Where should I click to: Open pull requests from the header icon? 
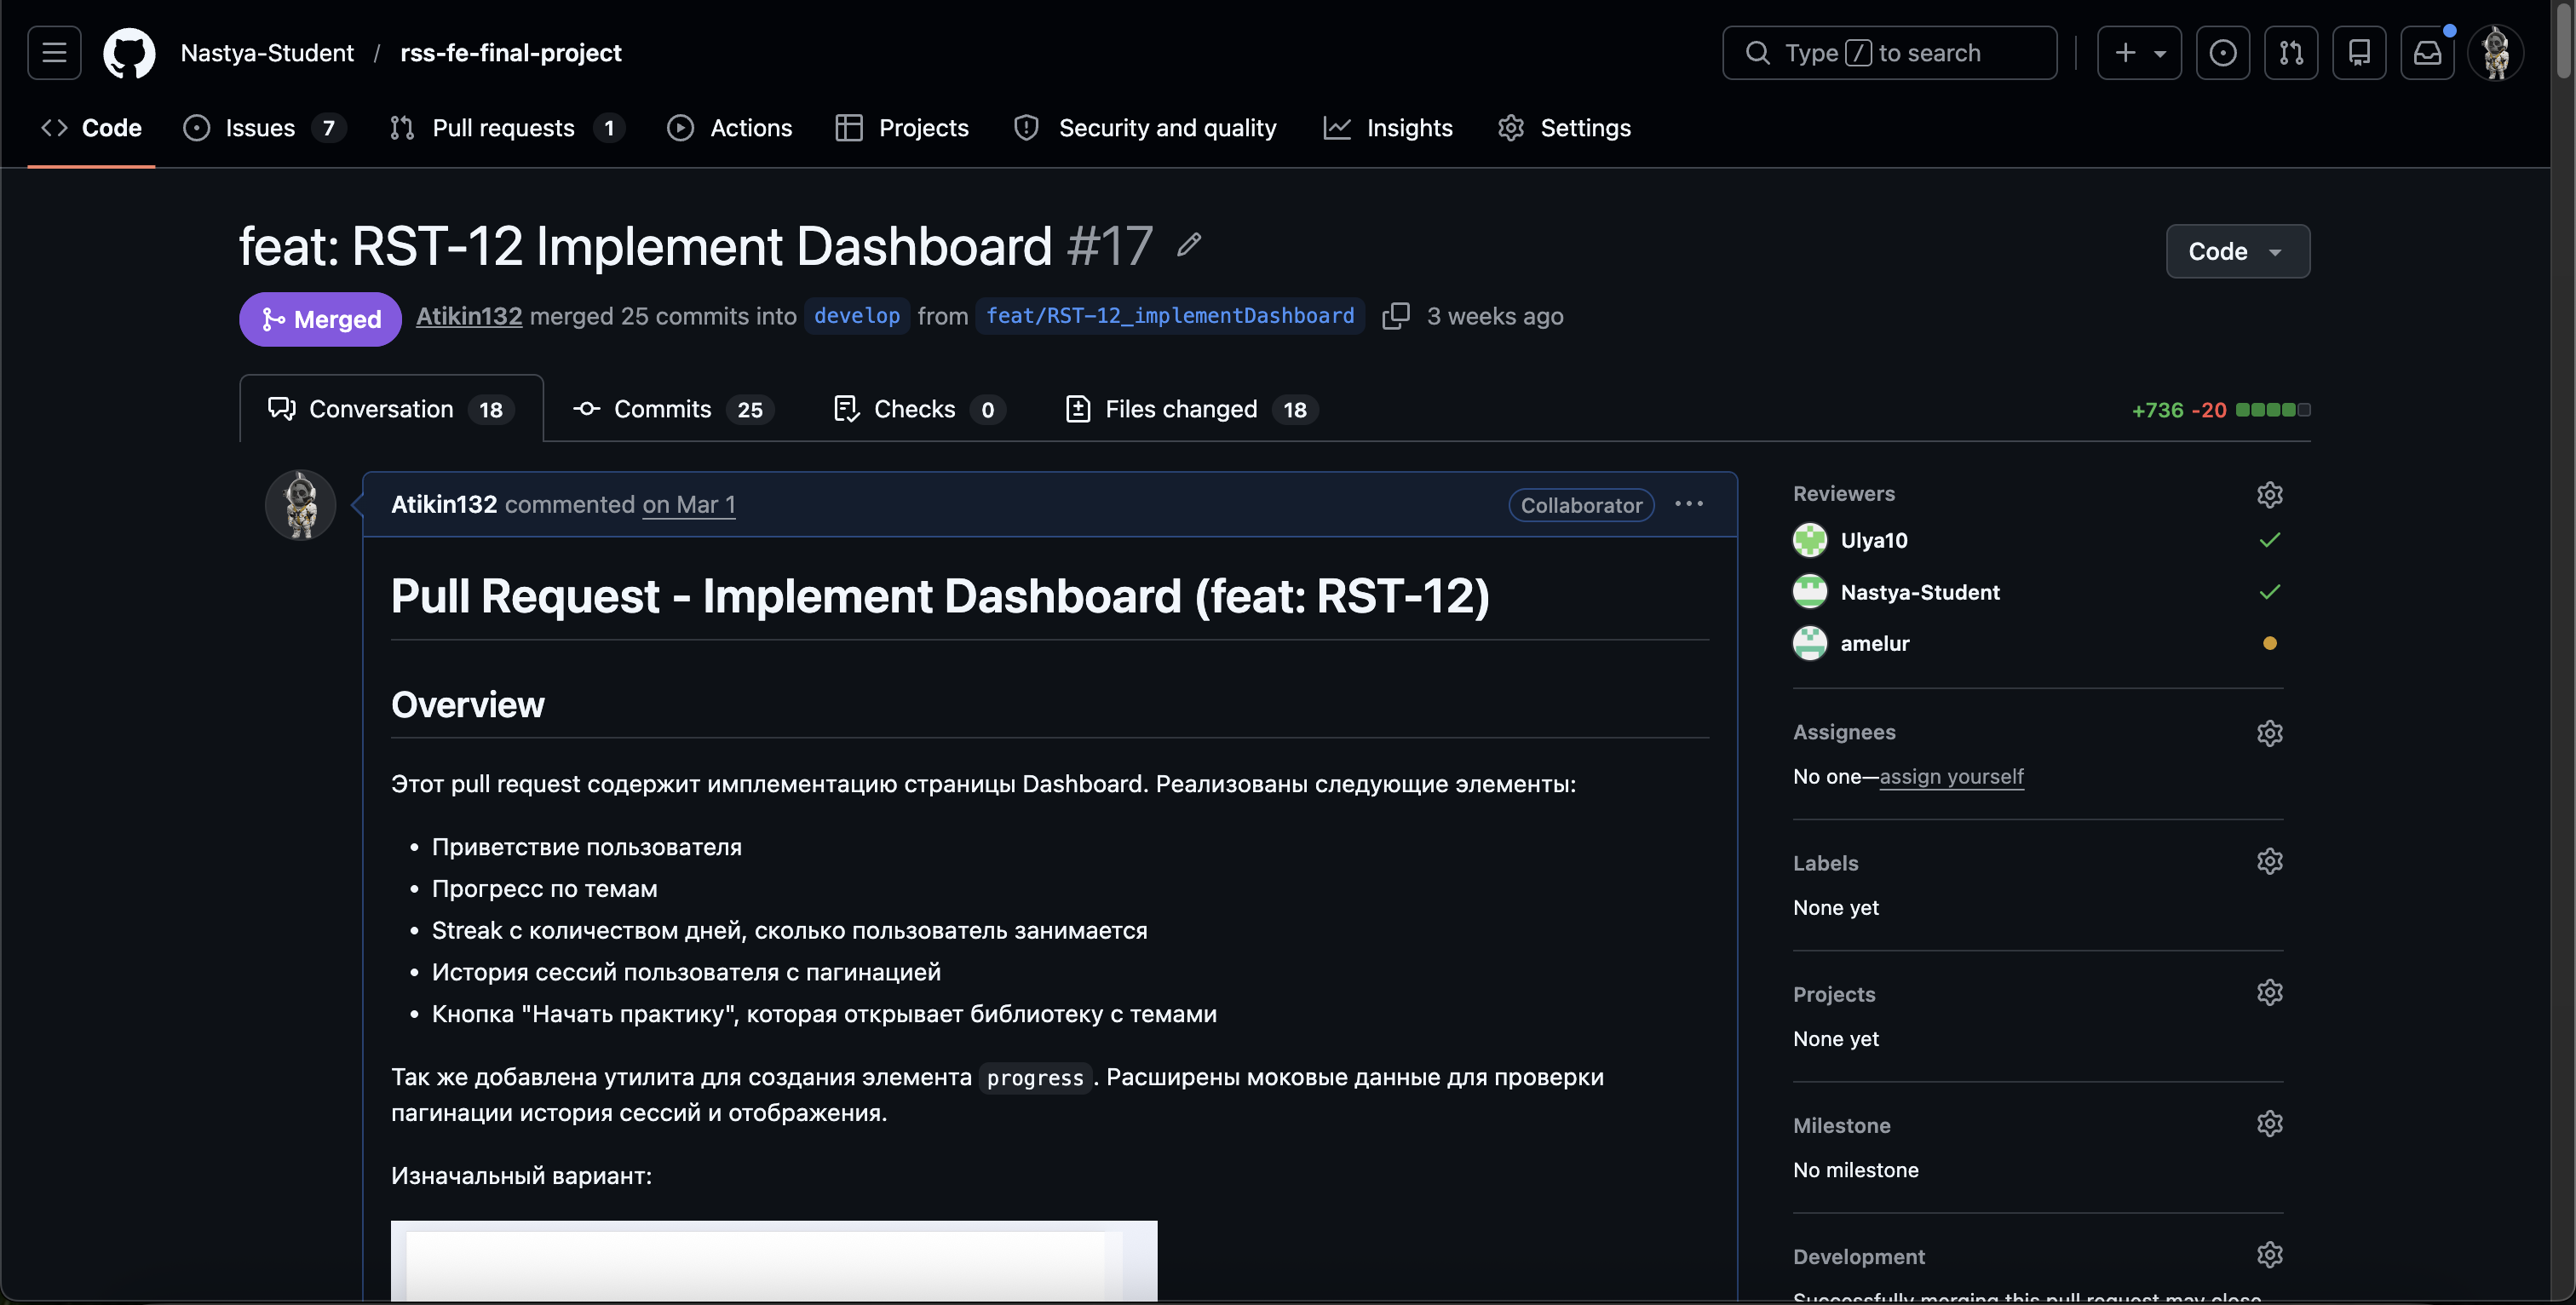2291,52
